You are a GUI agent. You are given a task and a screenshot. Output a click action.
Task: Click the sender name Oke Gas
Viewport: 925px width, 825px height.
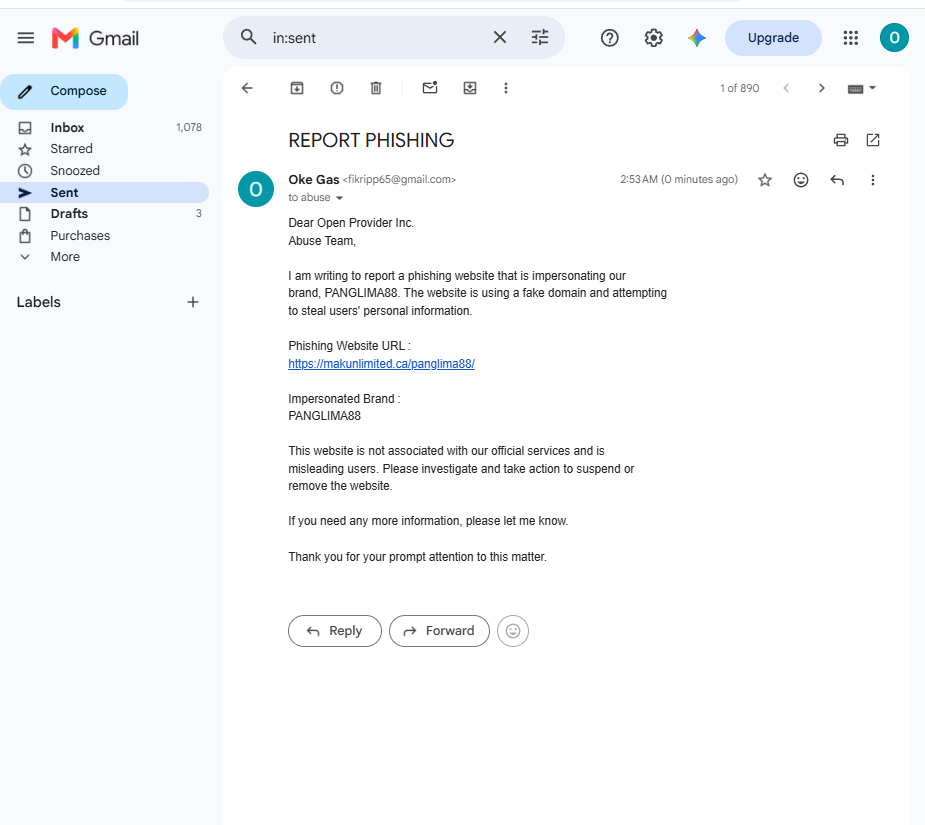tap(313, 179)
